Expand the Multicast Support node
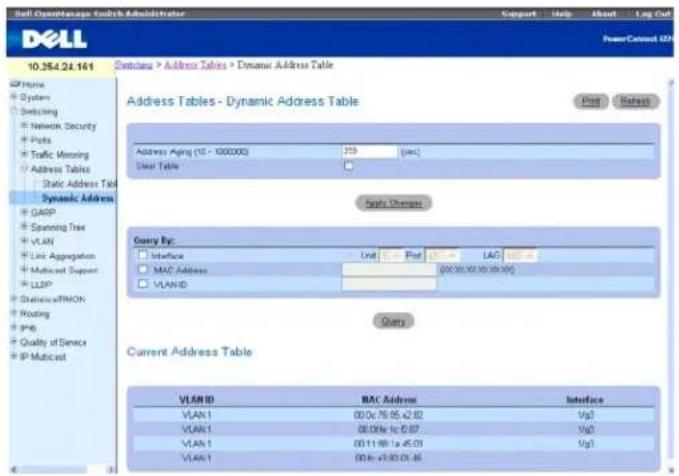This screenshot has height=476, width=679. (24, 270)
